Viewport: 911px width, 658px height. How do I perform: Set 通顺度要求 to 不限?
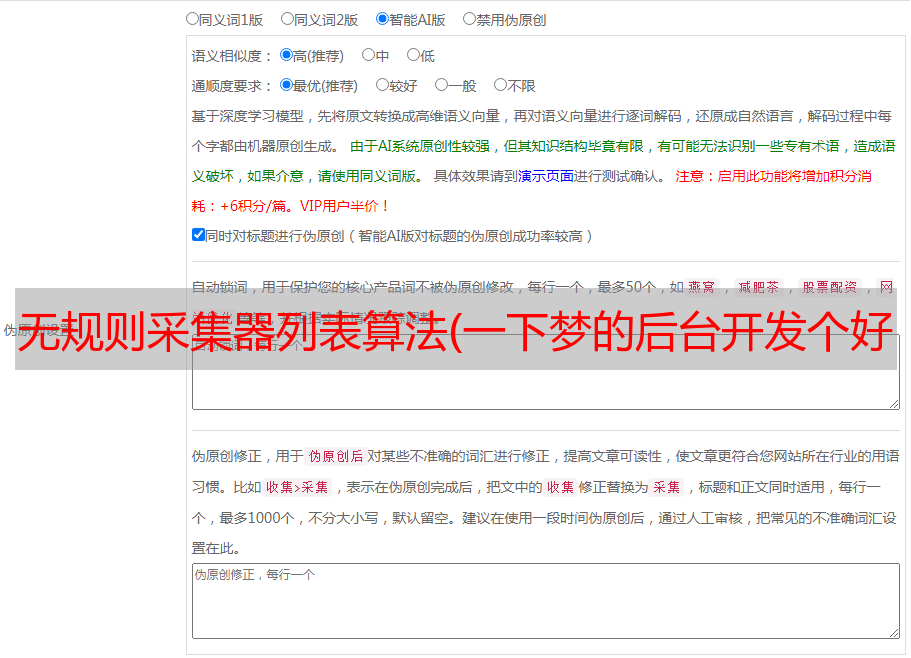(500, 85)
